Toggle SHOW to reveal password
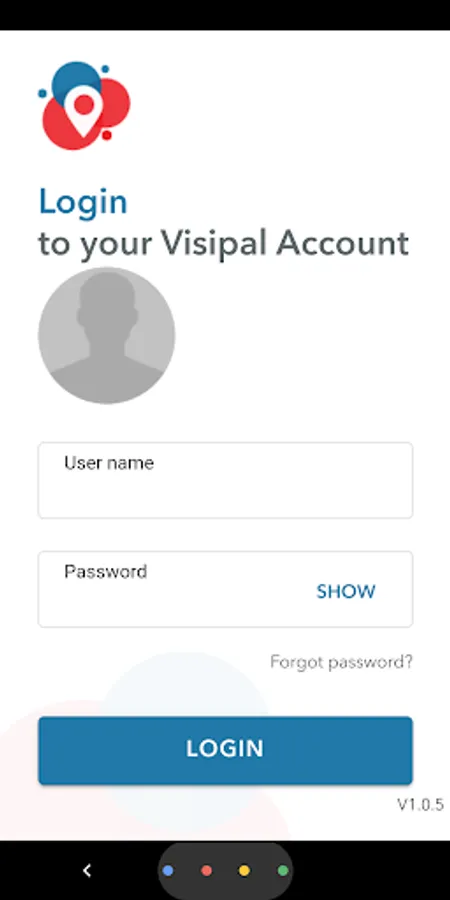The width and height of the screenshot is (450, 900). 346,592
